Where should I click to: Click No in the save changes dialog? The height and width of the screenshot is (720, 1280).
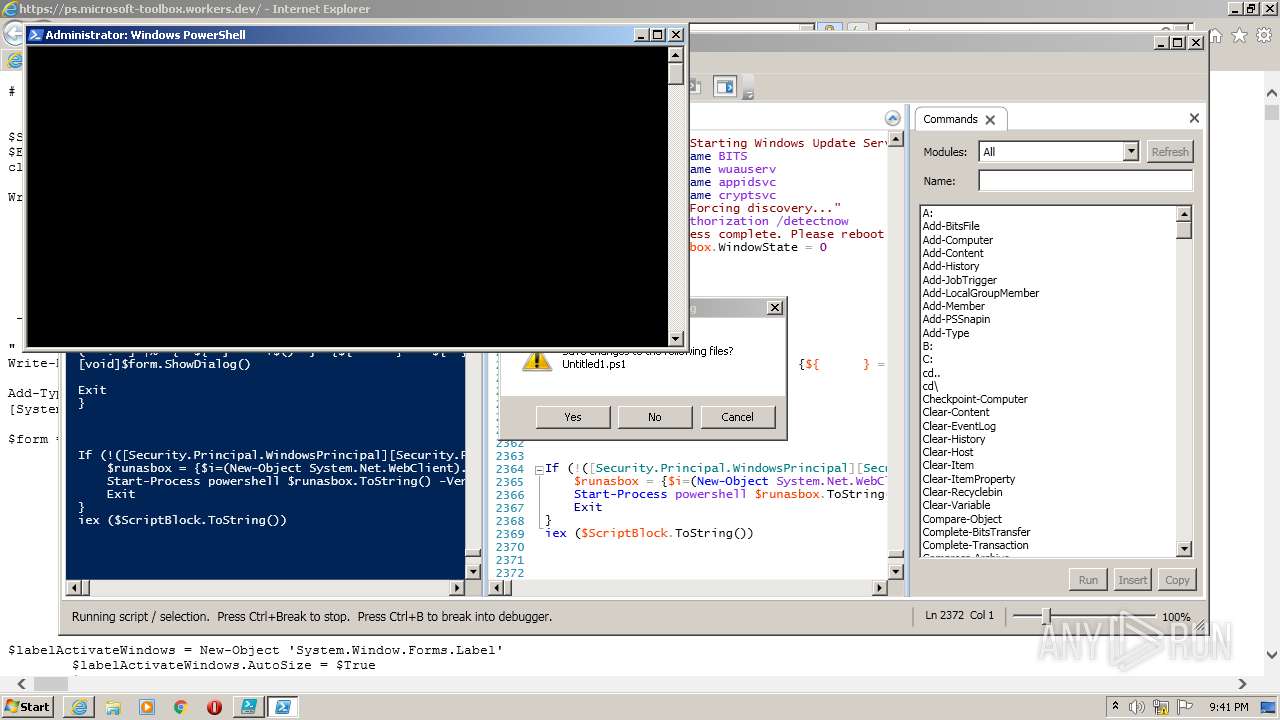655,417
